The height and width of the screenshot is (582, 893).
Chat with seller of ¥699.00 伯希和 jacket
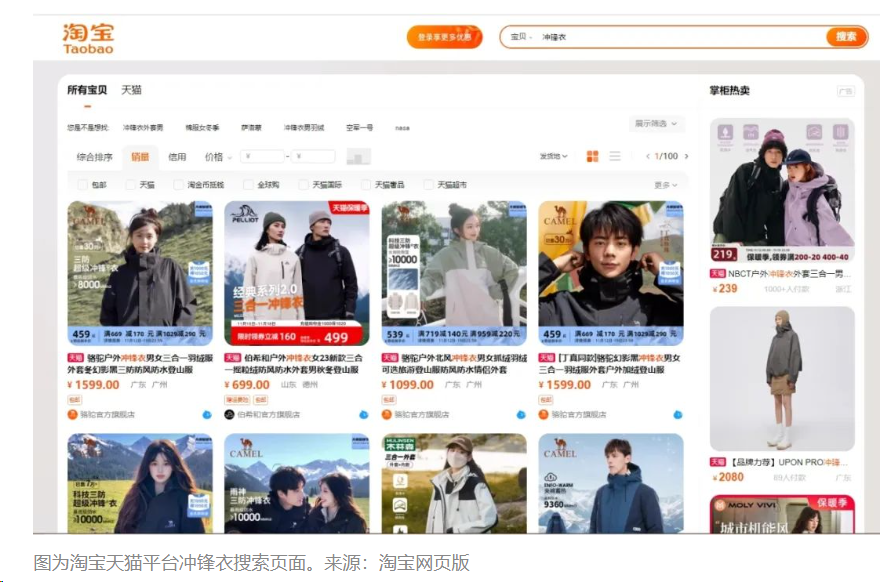pos(363,415)
